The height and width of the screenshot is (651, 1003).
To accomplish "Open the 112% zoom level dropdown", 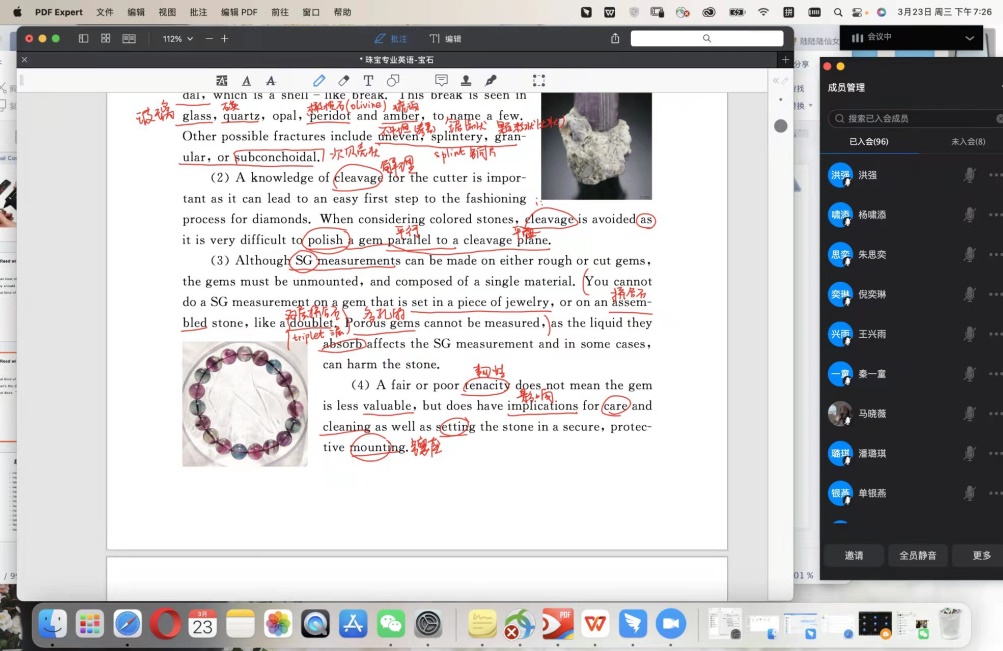I will pyautogui.click(x=178, y=38).
